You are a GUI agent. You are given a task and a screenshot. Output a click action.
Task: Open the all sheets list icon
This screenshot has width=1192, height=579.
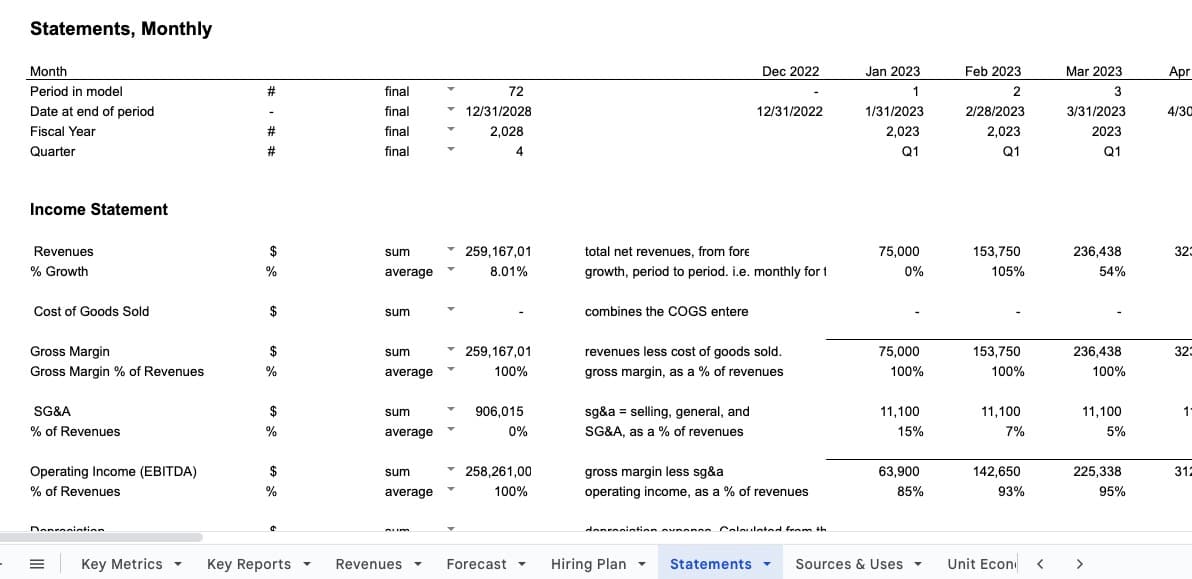pos(37,564)
